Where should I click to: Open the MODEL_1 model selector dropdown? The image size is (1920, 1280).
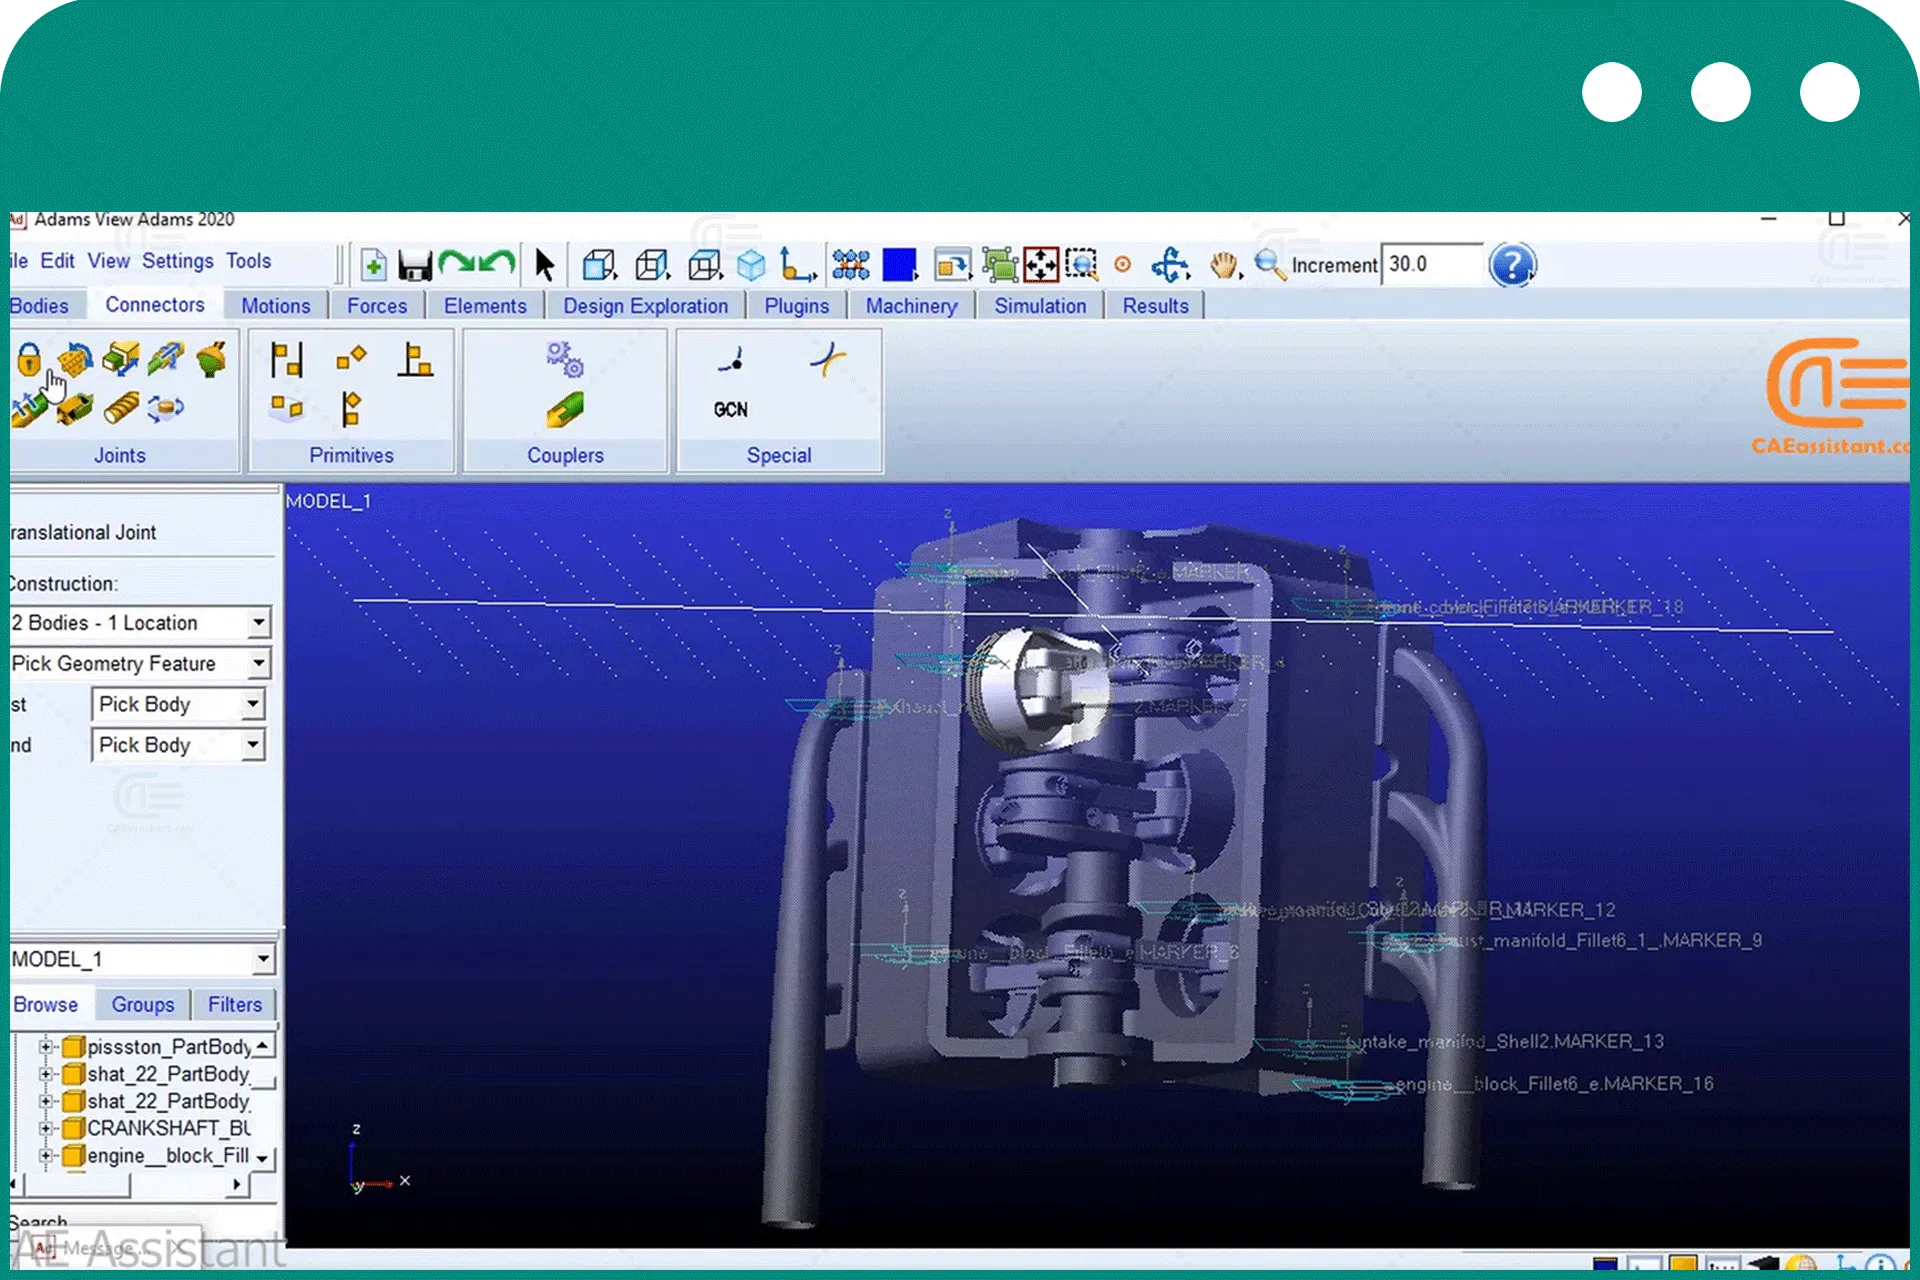coord(262,960)
